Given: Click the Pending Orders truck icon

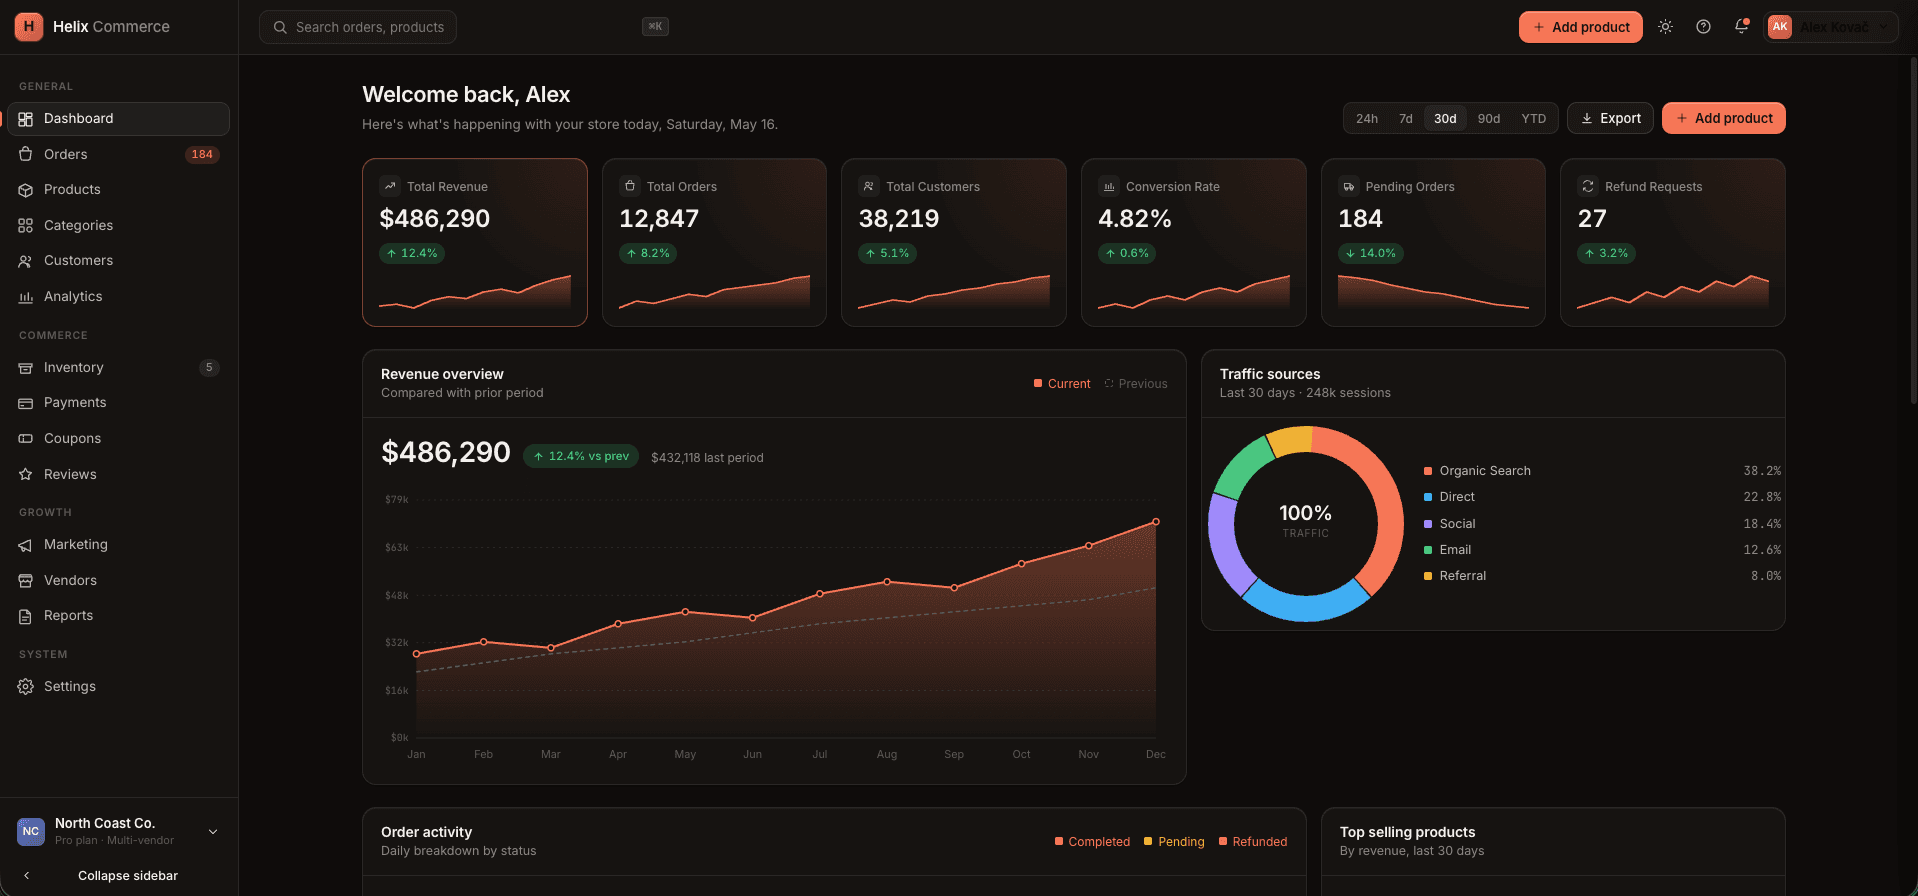Looking at the screenshot, I should (1349, 186).
